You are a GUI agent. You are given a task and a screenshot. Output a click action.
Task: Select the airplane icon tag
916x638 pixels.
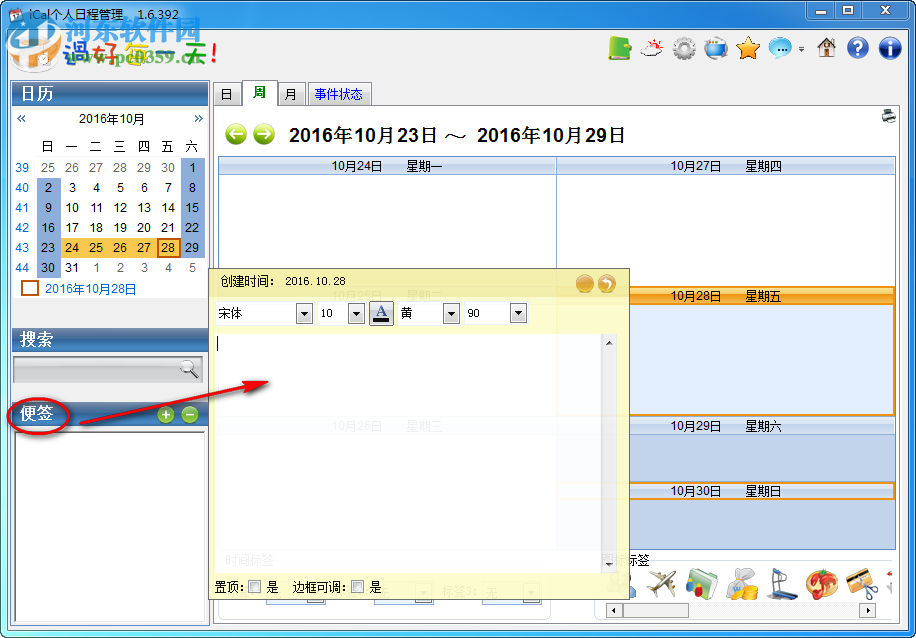coord(662,583)
